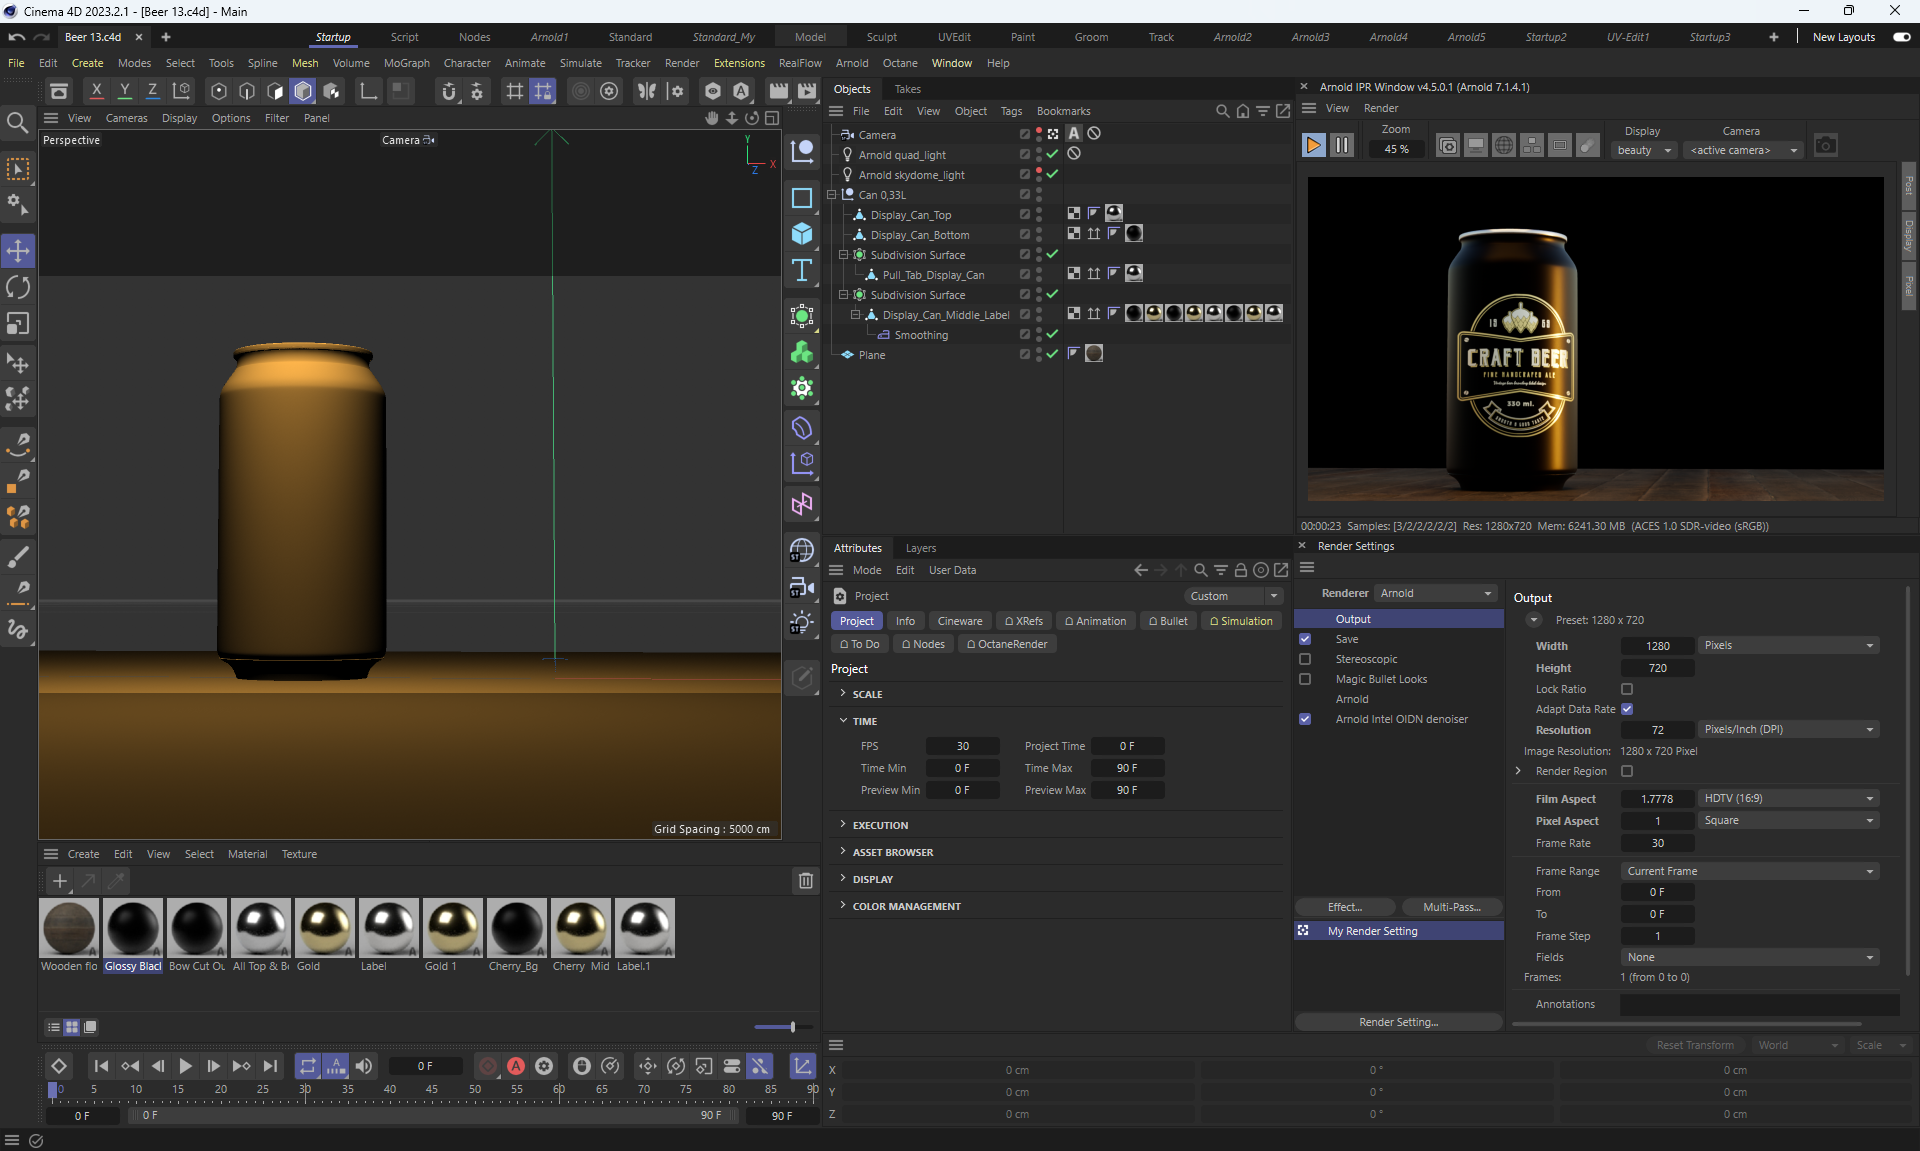Open the Frame Range dropdown
Image resolution: width=1920 pixels, height=1151 pixels.
(1749, 871)
